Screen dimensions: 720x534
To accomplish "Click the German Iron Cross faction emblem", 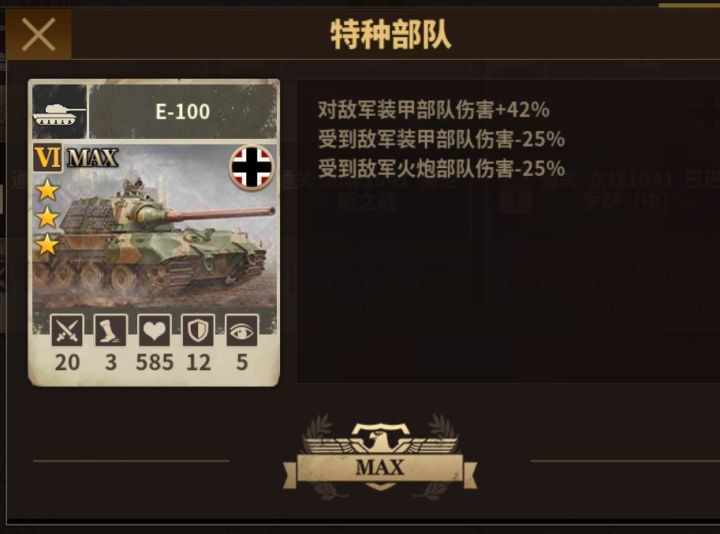I will [251, 168].
